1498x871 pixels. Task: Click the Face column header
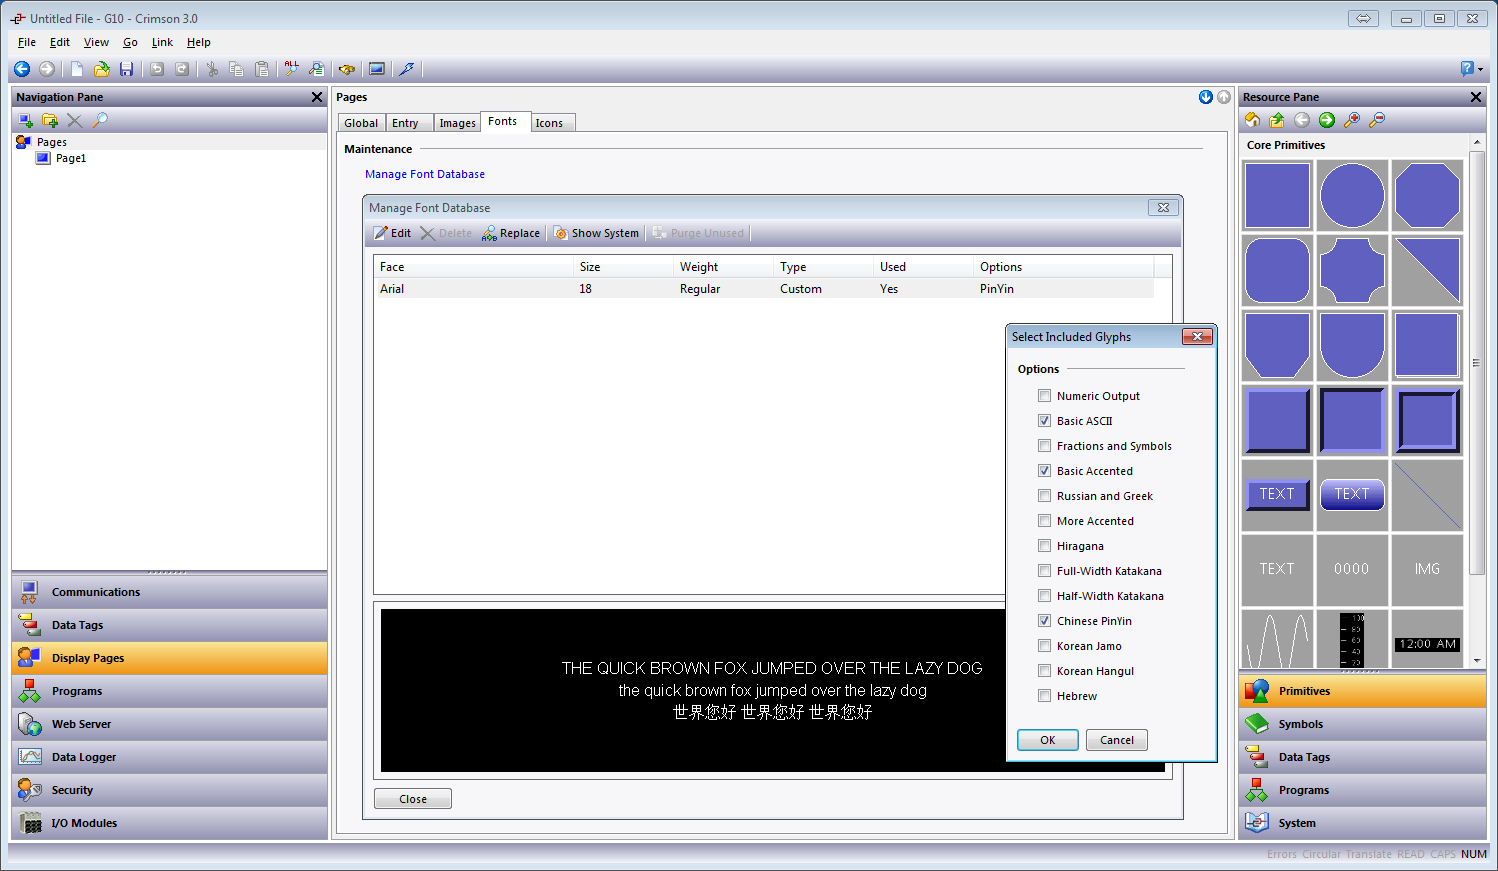474,267
